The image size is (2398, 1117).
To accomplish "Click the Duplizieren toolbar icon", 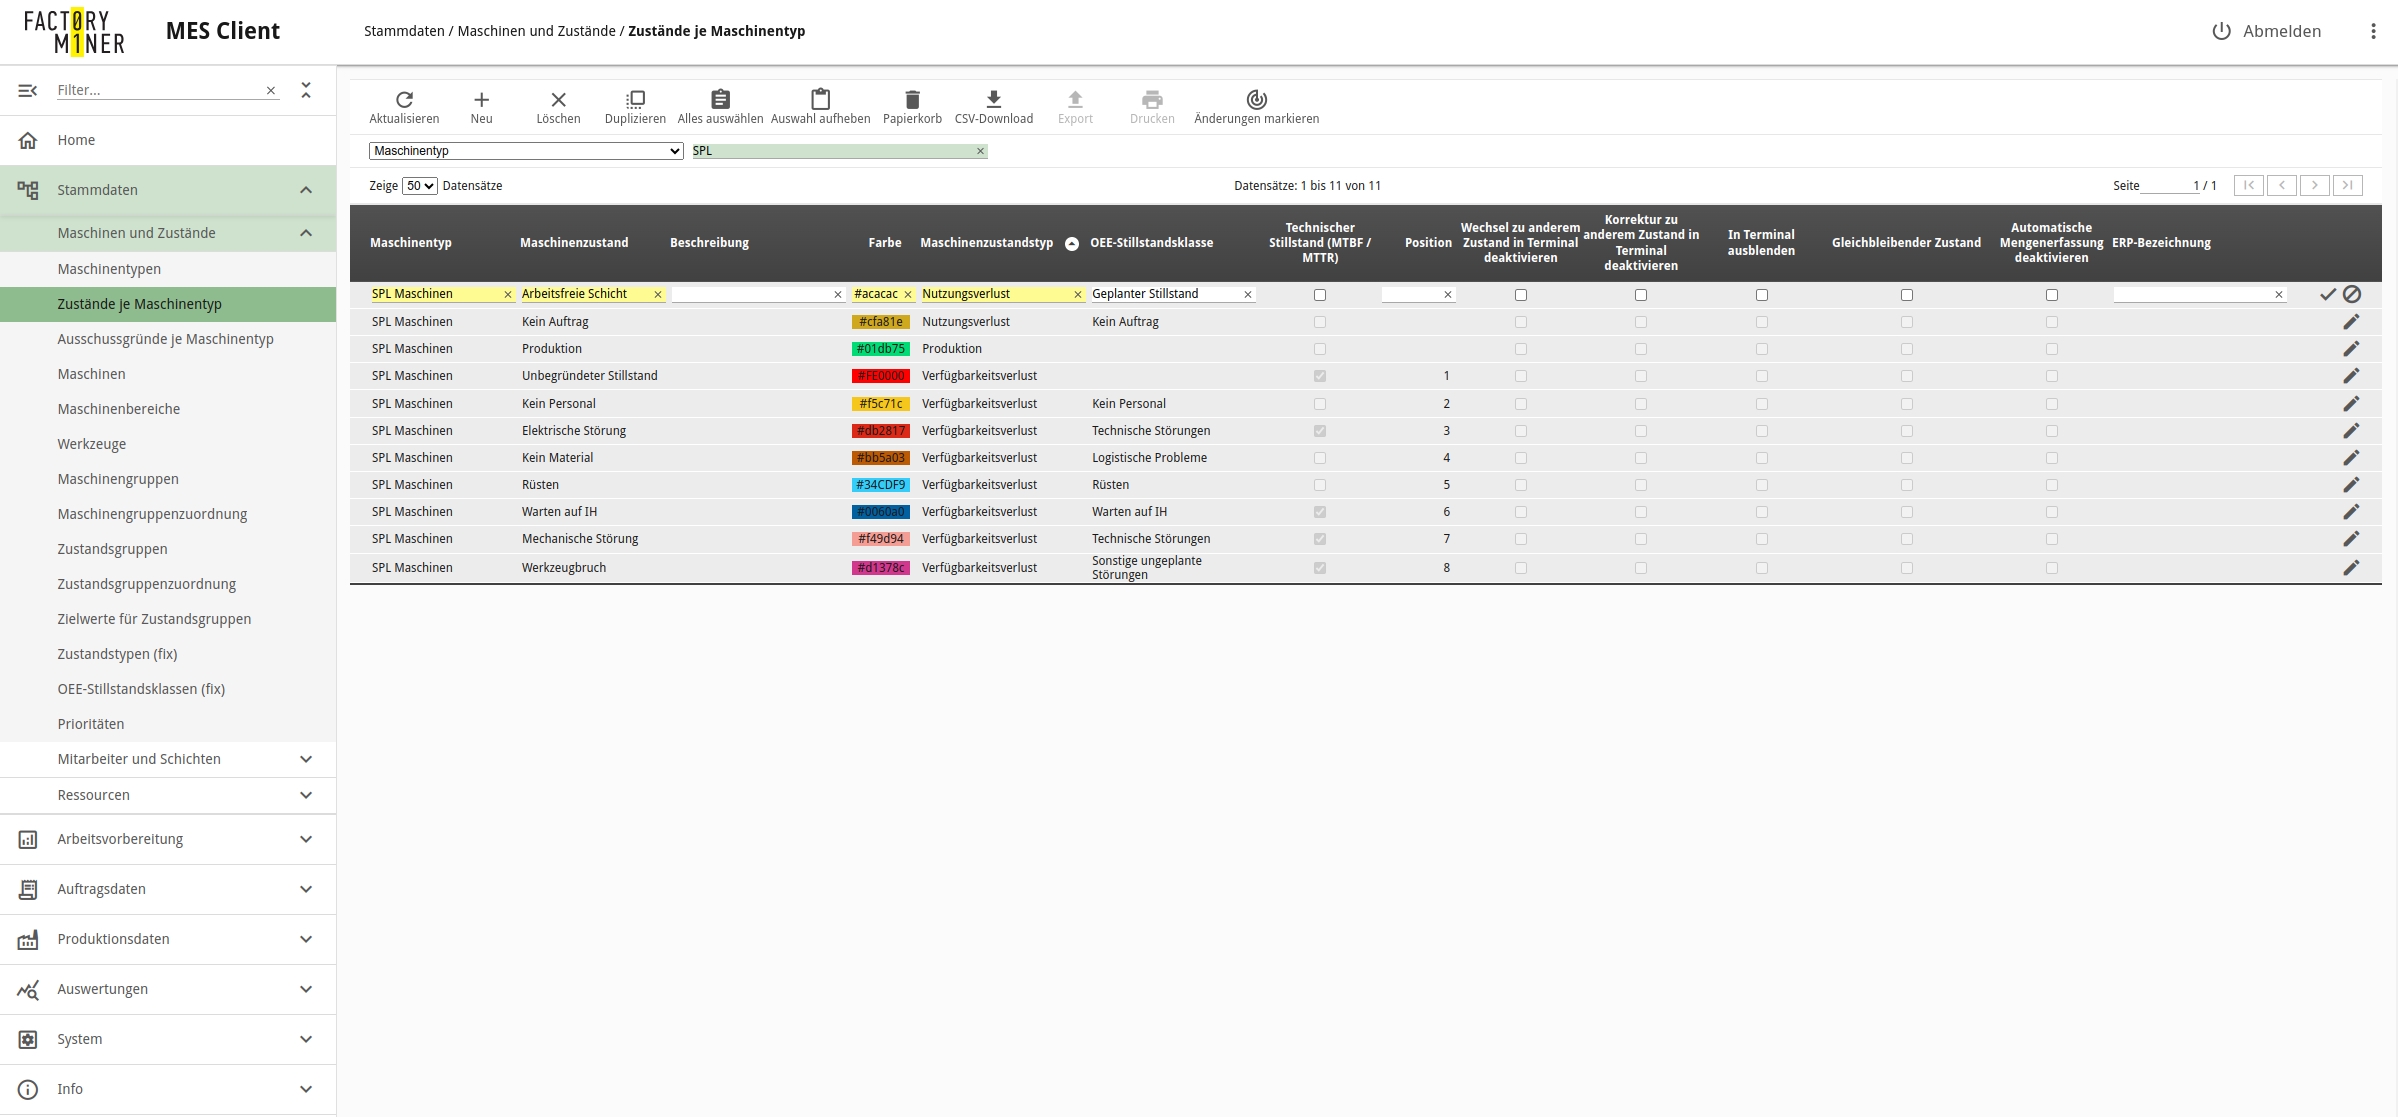I will click(635, 100).
